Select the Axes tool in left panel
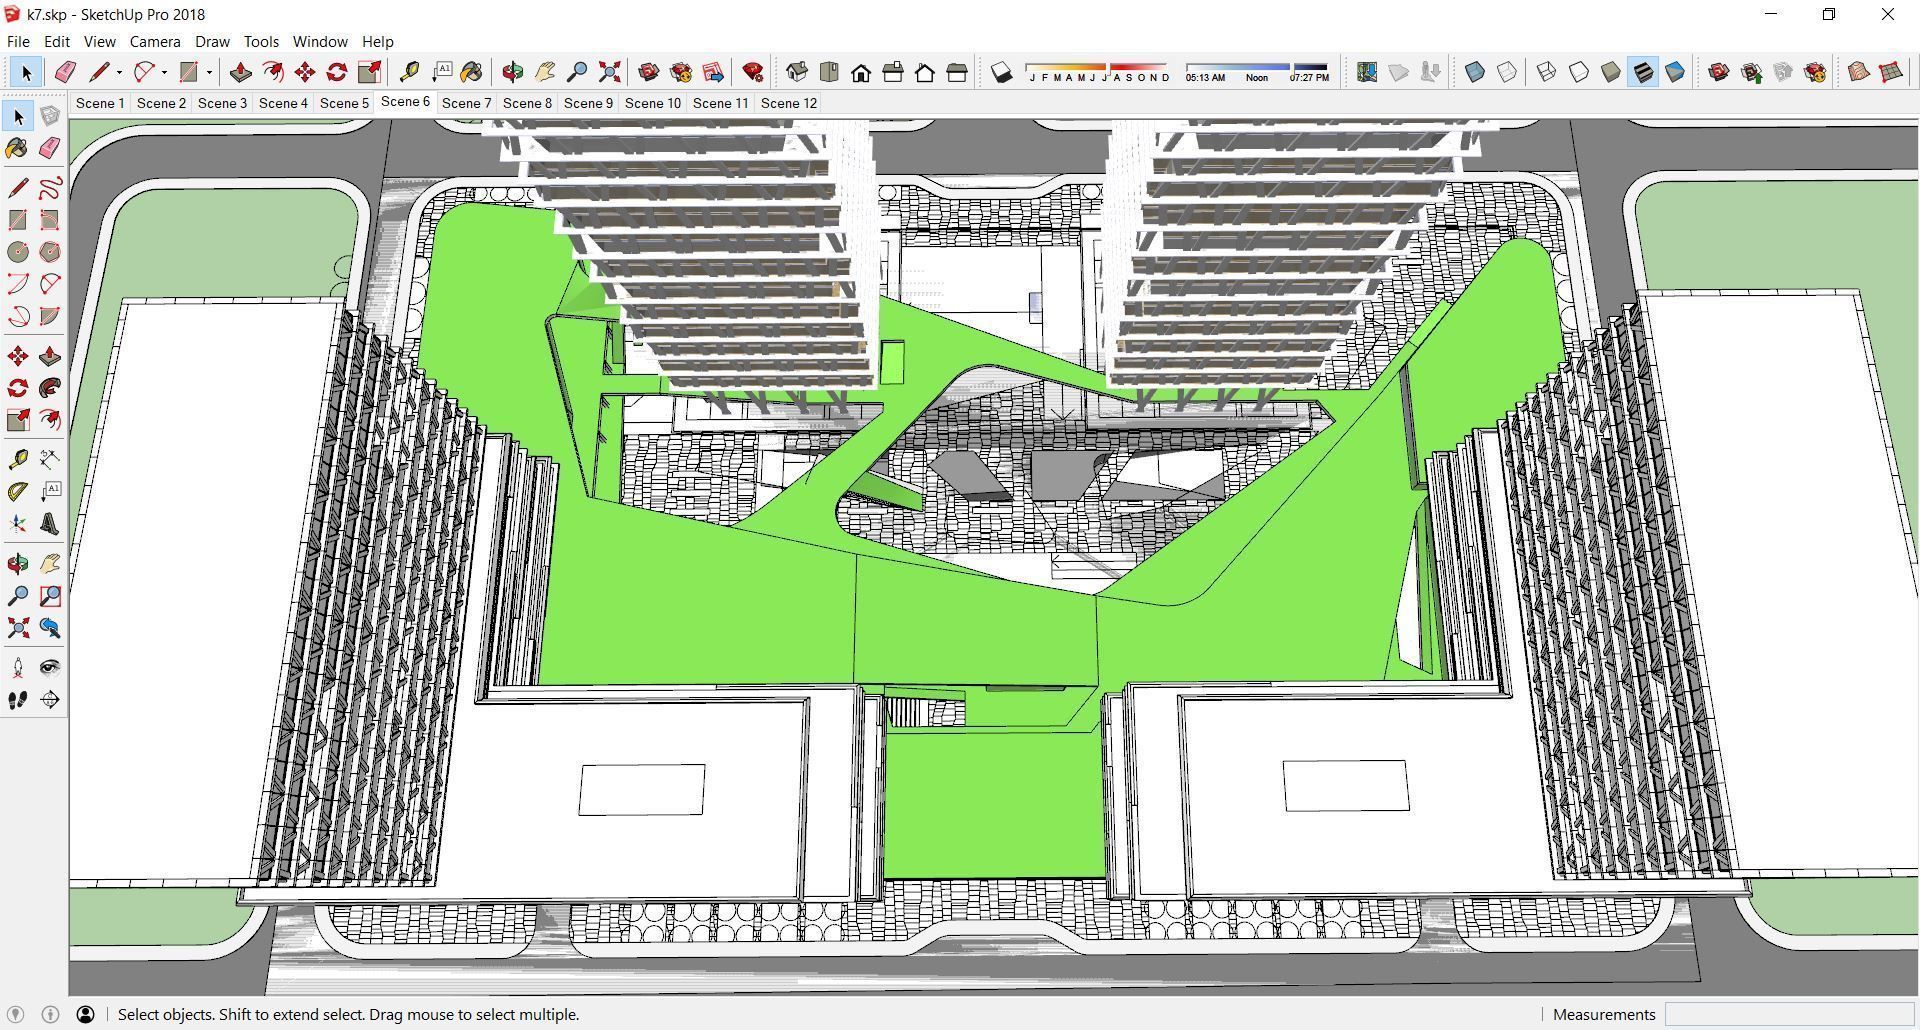The height and width of the screenshot is (1030, 1920). [x=18, y=524]
